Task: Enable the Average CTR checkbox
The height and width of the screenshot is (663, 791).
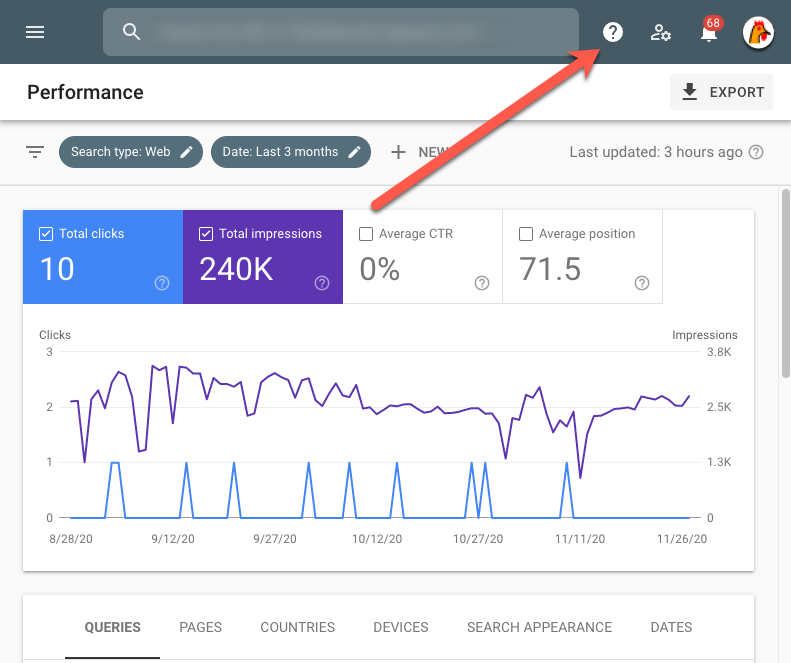Action: pyautogui.click(x=366, y=234)
